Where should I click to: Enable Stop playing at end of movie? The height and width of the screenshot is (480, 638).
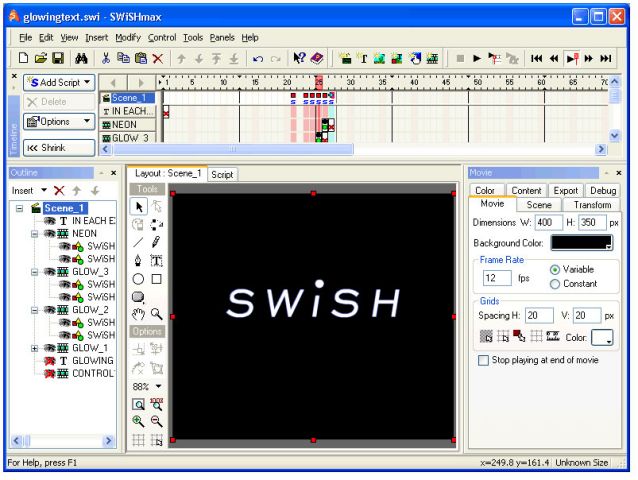coord(483,360)
